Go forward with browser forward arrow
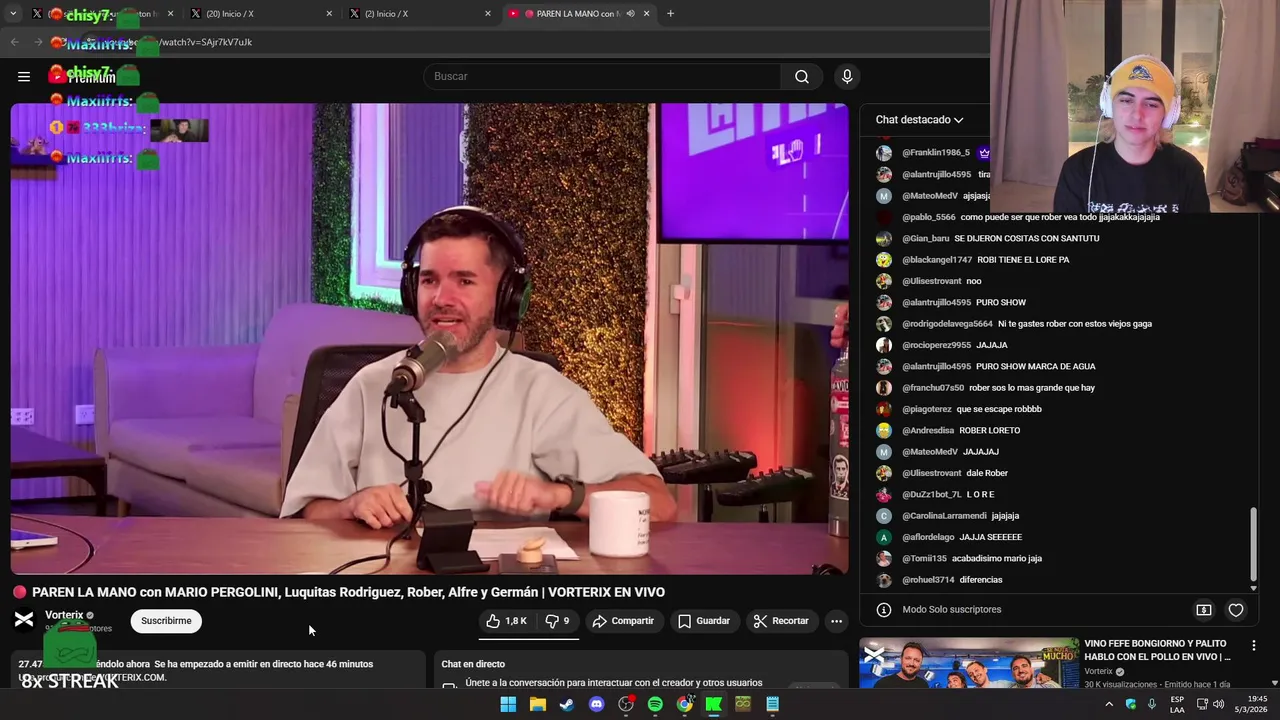1280x720 pixels. [40, 42]
